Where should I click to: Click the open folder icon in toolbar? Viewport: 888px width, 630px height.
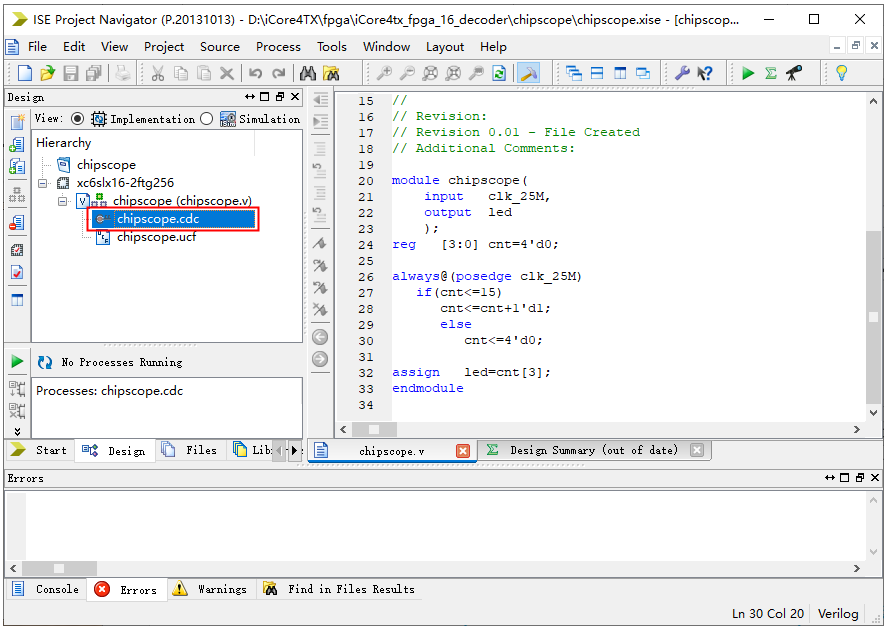click(47, 73)
